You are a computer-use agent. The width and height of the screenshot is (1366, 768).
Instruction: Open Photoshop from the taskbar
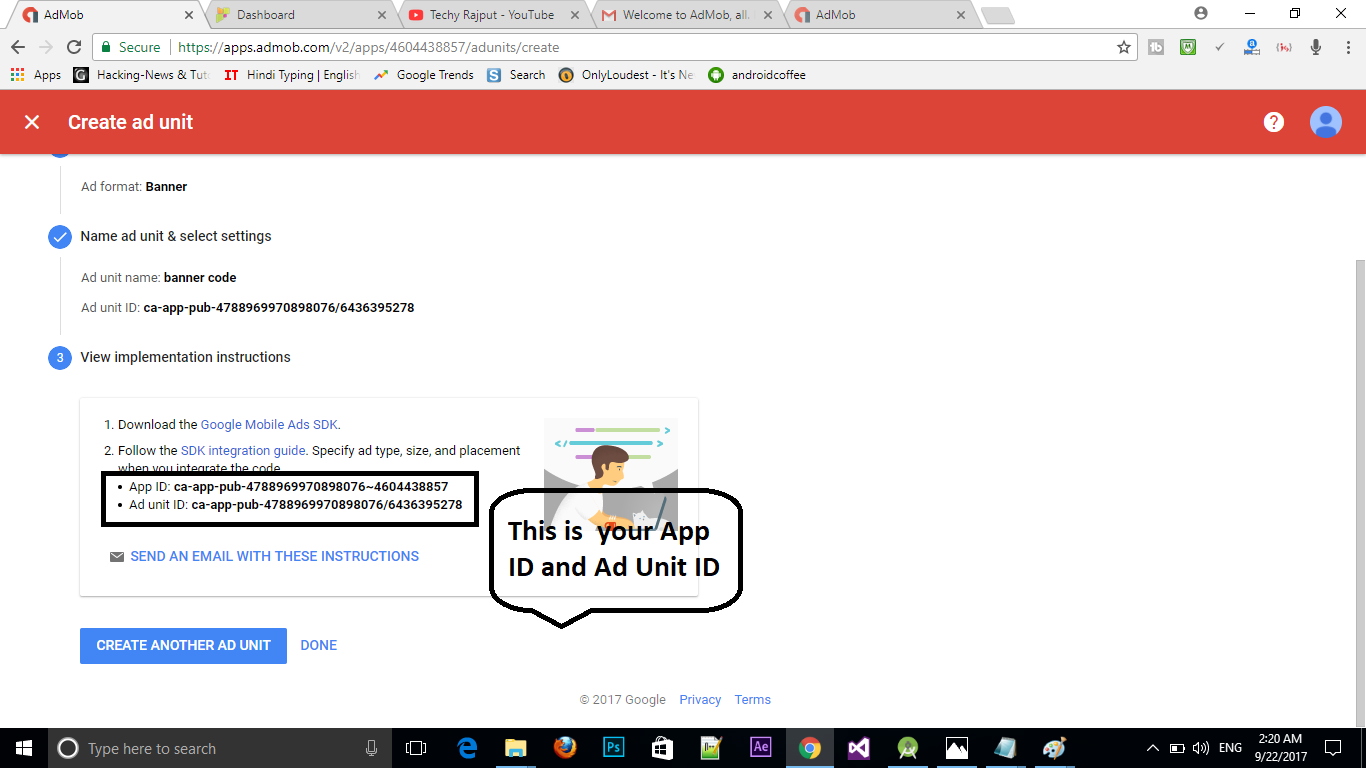point(614,748)
